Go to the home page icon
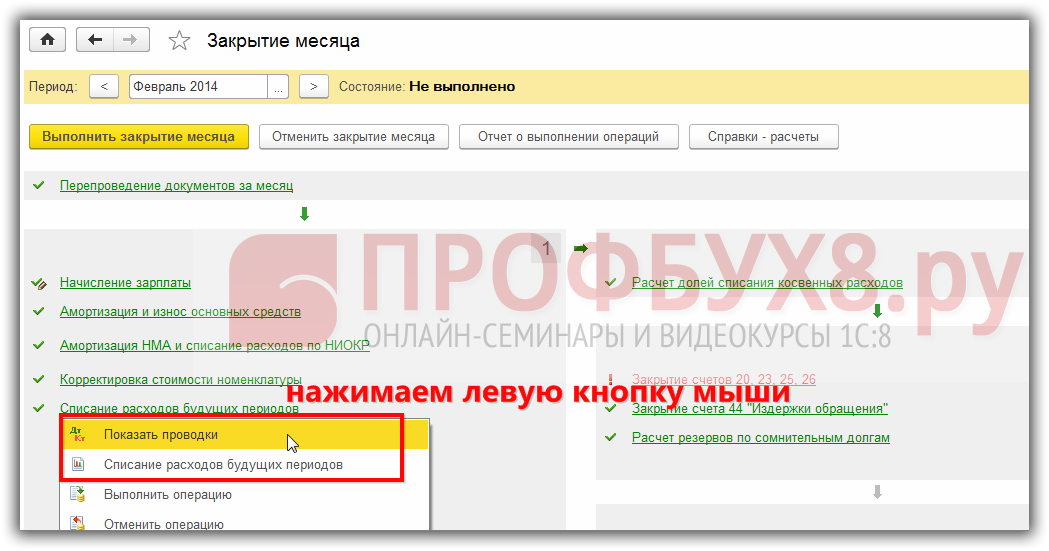Image resolution: width=1049 pixels, height=551 pixels. point(47,40)
